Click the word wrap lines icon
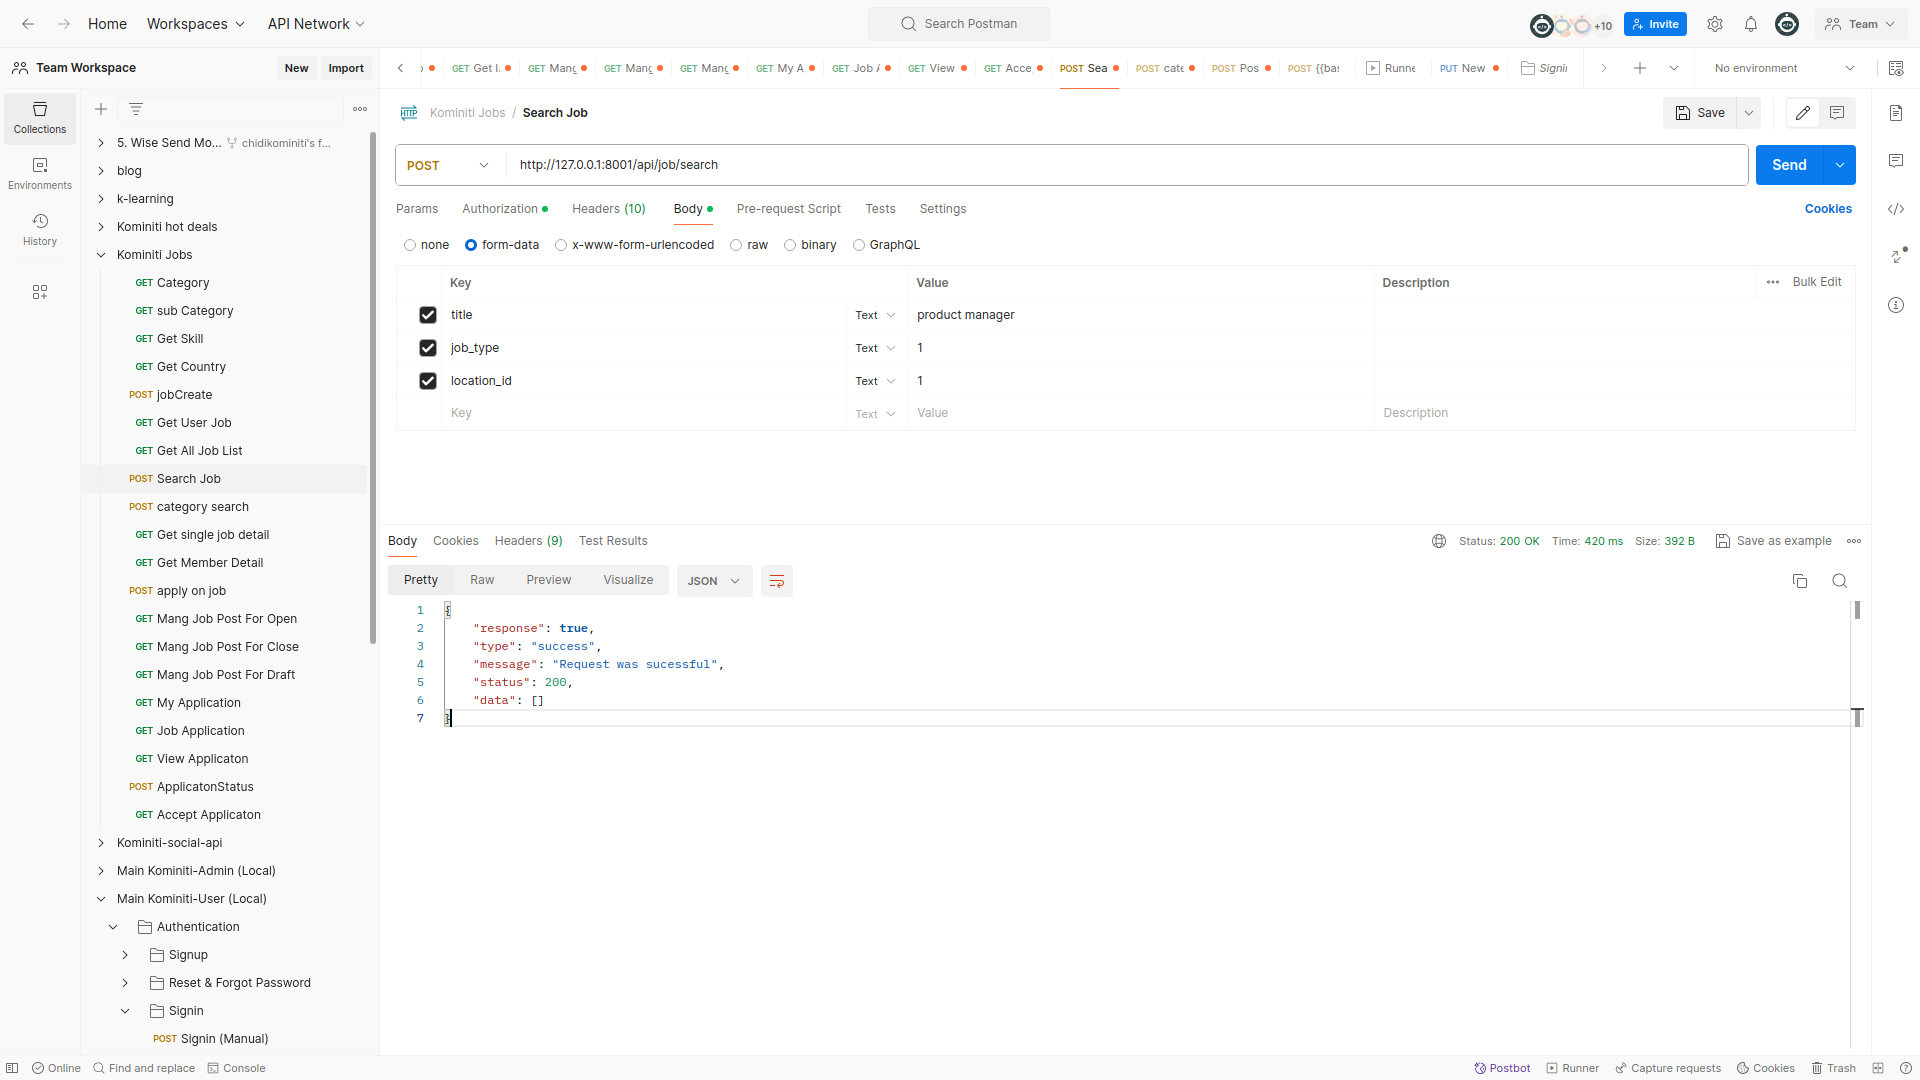The height and width of the screenshot is (1080, 1920). pyautogui.click(x=776, y=581)
